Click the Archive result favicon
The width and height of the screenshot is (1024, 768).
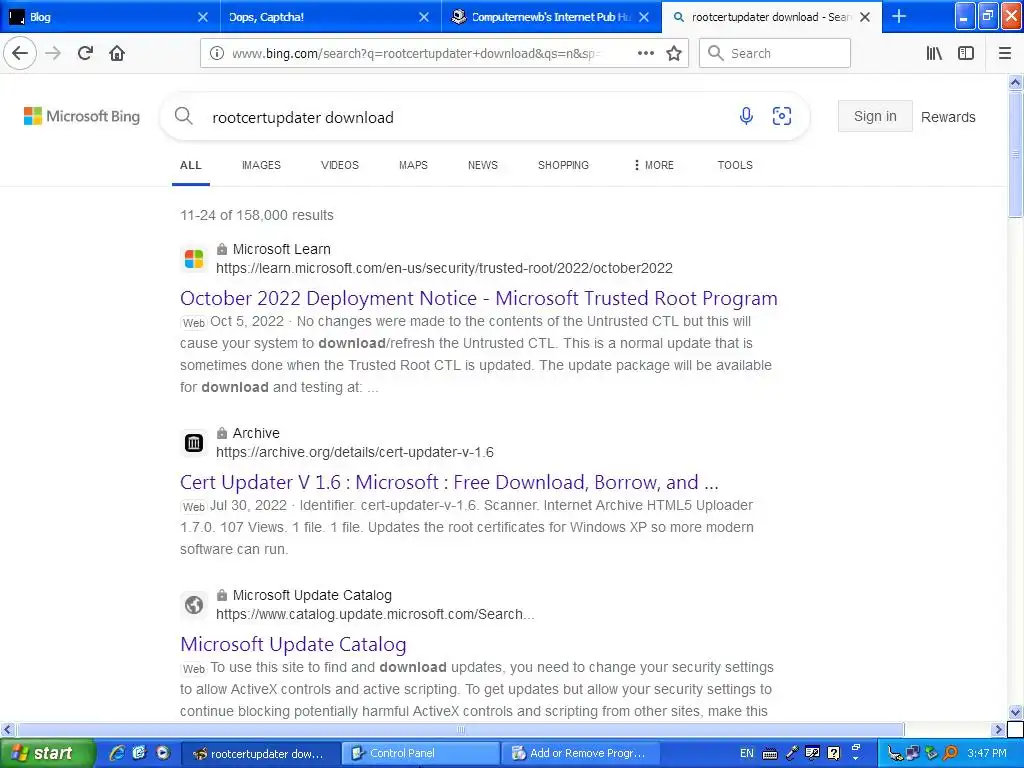[194, 443]
